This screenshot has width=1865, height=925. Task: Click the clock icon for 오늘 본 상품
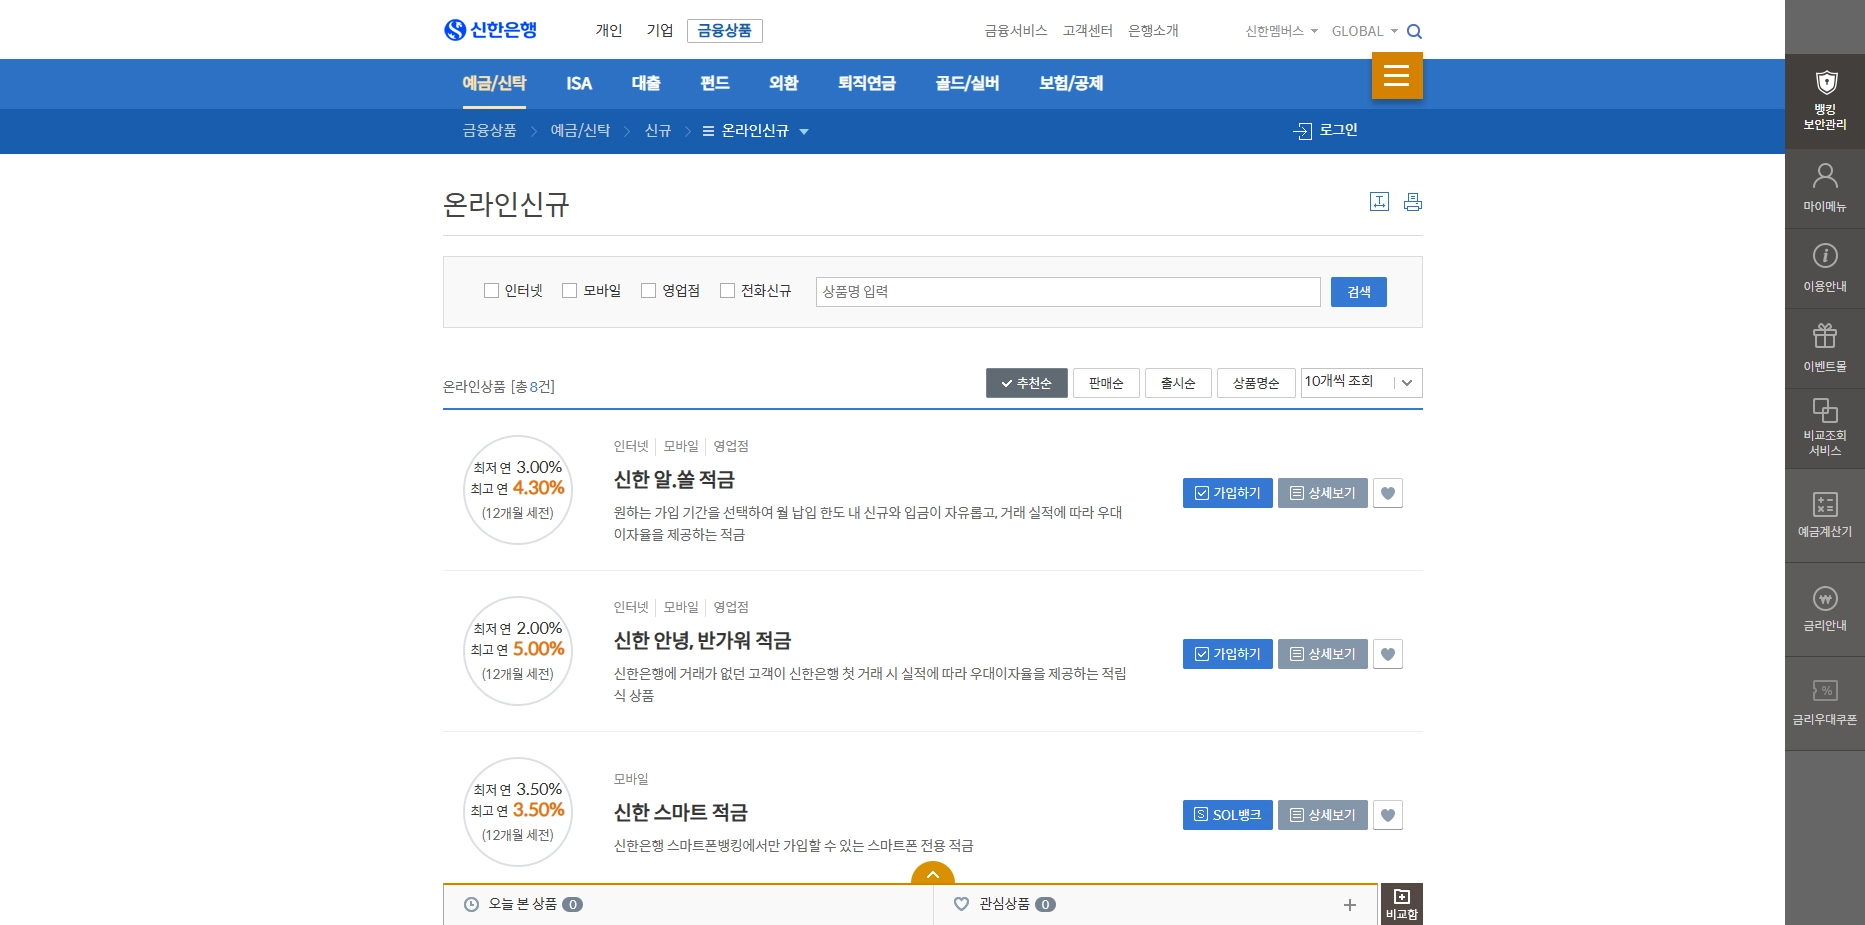click(471, 904)
